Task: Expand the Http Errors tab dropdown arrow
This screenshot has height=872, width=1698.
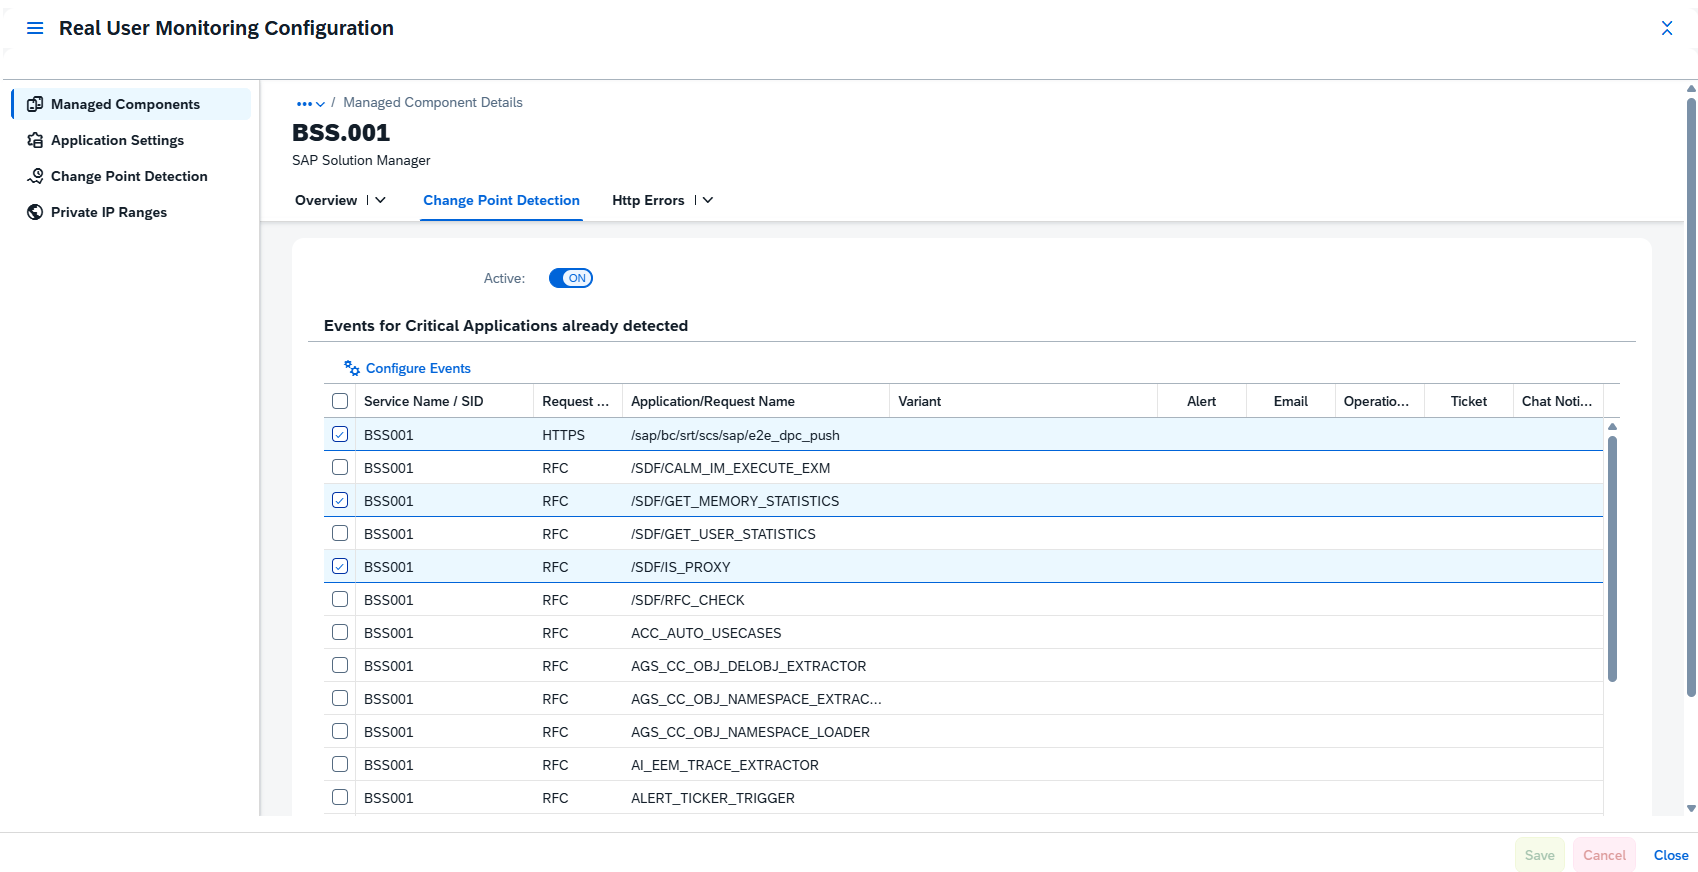Action: click(708, 200)
